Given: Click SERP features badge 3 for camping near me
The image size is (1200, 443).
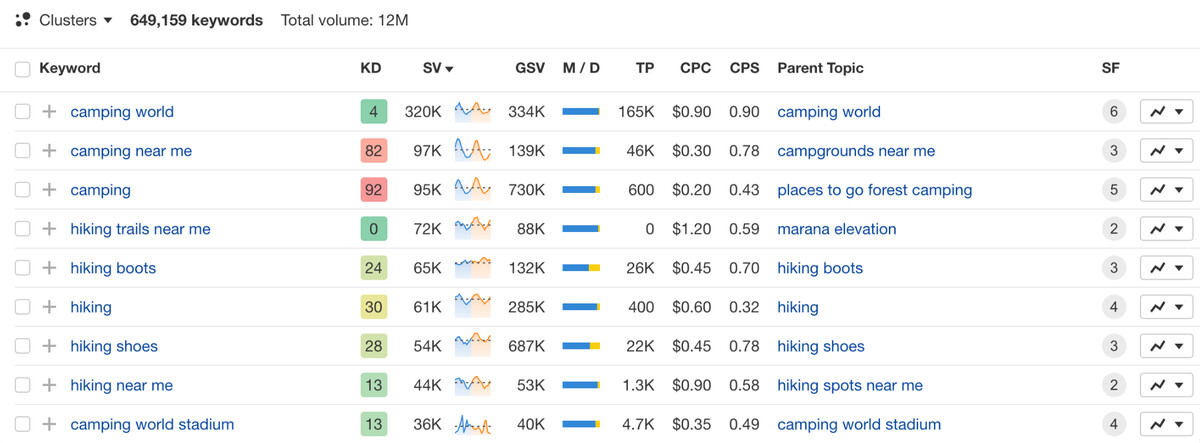Looking at the screenshot, I should [x=1114, y=151].
